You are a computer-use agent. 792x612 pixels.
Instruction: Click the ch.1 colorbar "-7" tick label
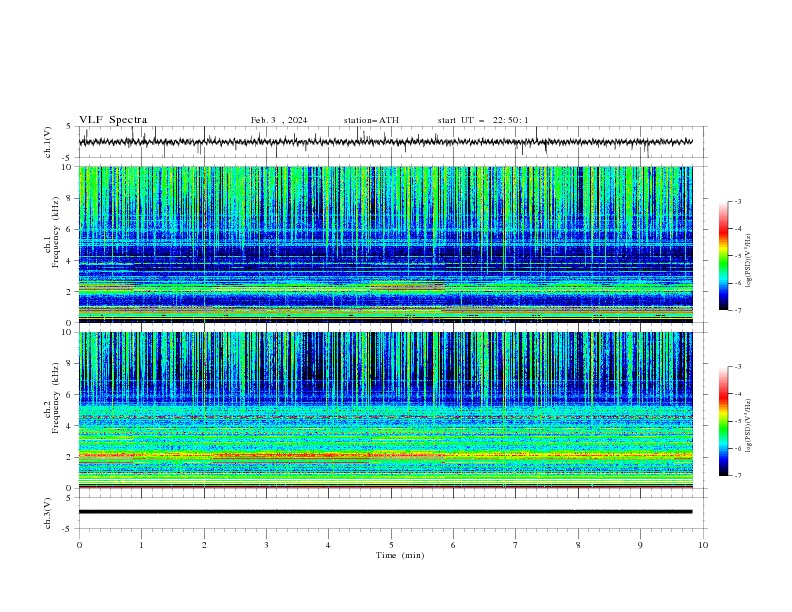tap(738, 310)
